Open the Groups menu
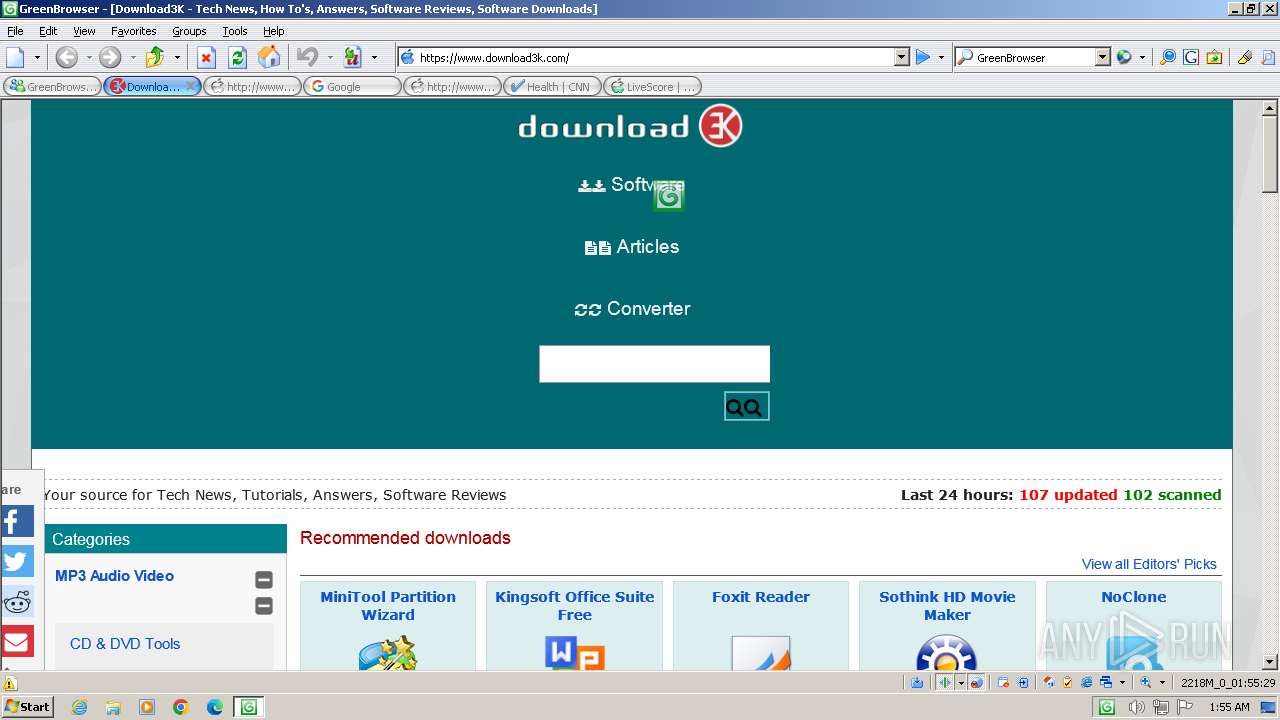Viewport: 1280px width, 720px height. pos(189,31)
